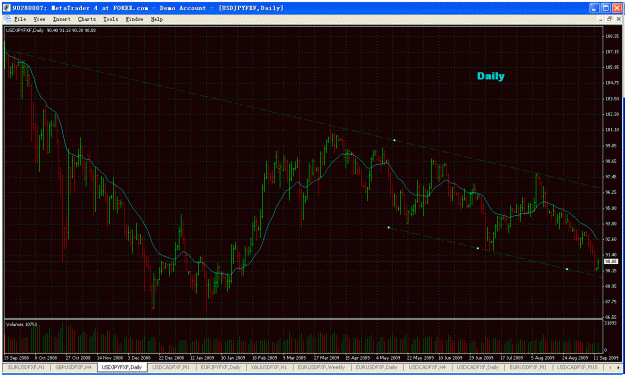625x375 pixels.
Task: Click the MetaTrader app icon in title bar
Action: 7,8
